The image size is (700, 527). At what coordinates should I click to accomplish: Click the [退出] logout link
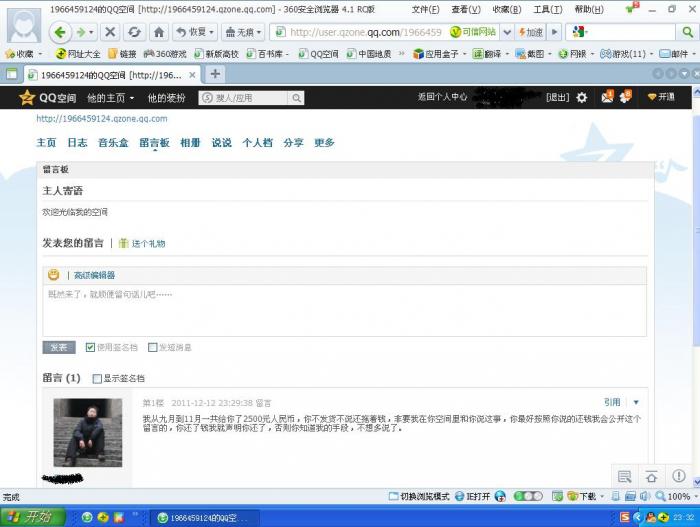pos(558,97)
